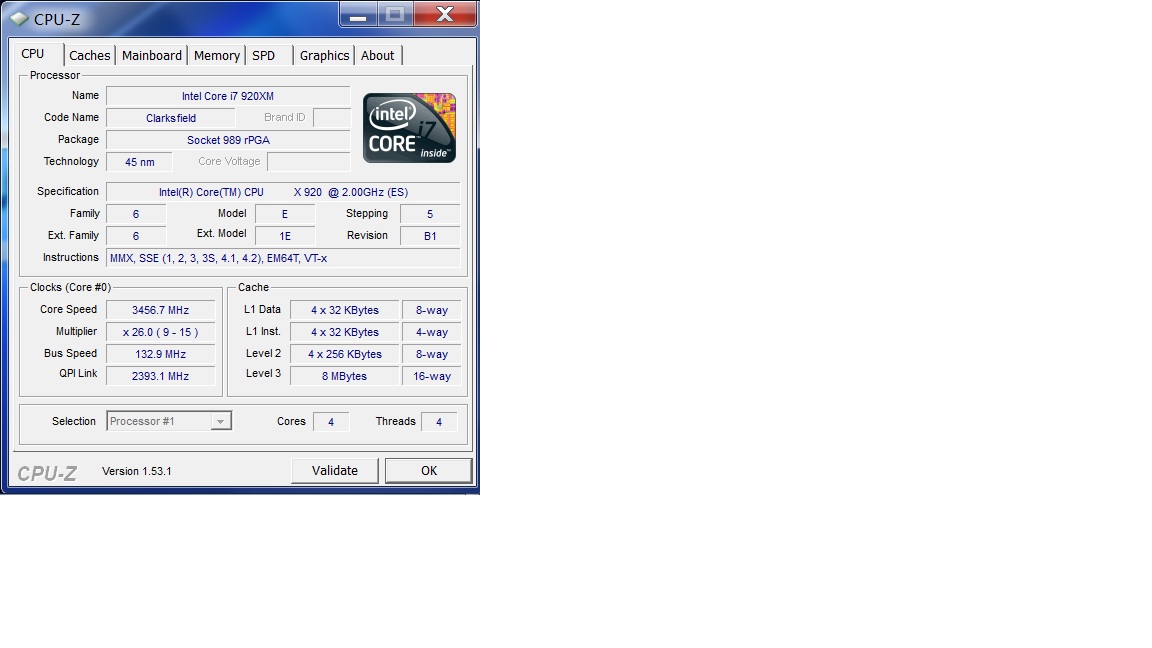Click the Technology value 45 nm
Image resolution: width=1152 pixels, height=648 pixels.
pos(140,162)
